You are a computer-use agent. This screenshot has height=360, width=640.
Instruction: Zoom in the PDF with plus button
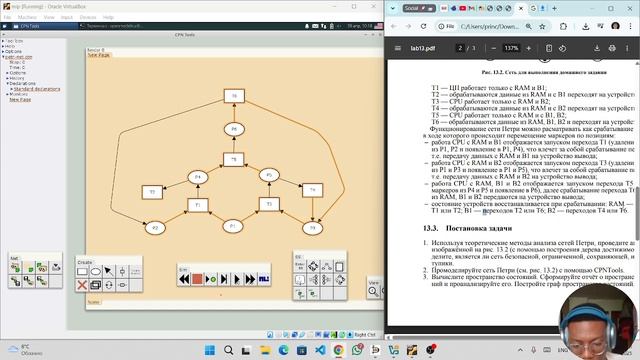[529, 48]
